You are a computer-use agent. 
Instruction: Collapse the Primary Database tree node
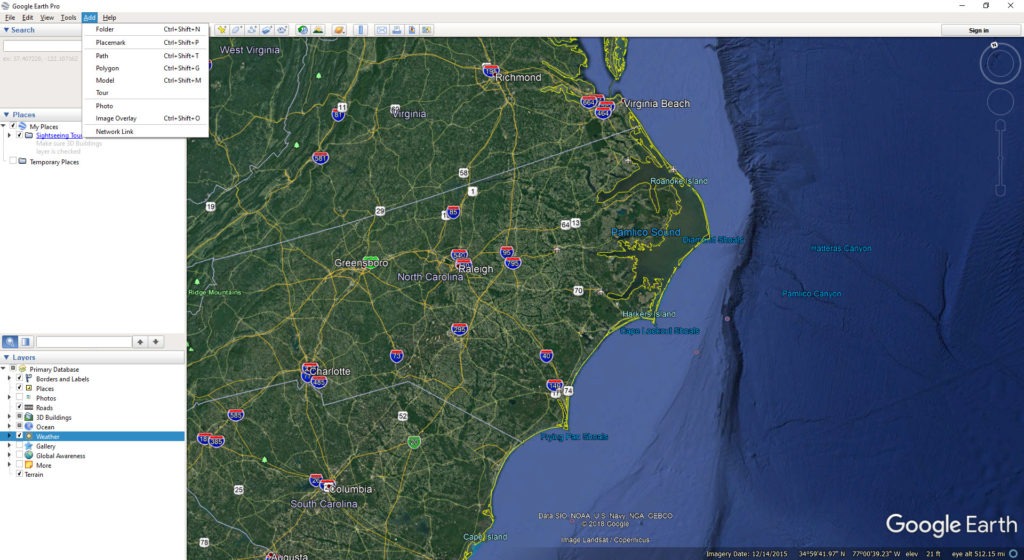point(3,369)
